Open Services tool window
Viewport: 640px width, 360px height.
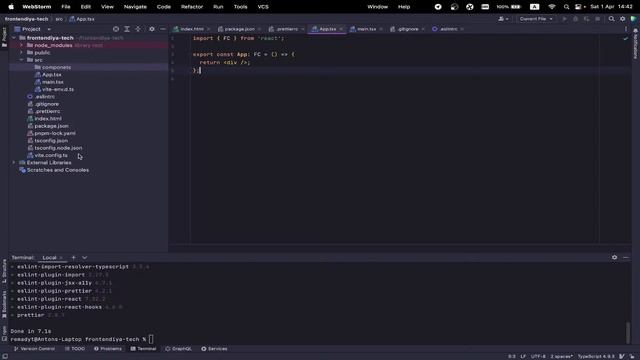[214, 349]
